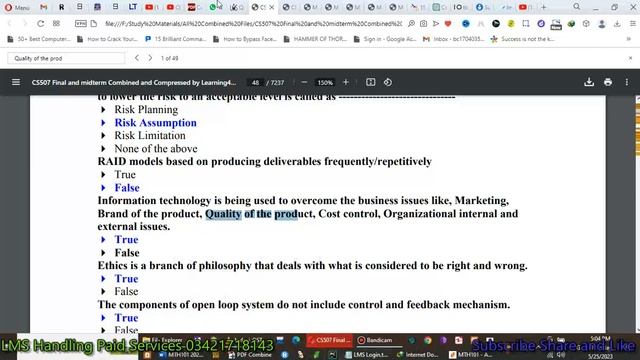Open extensions cube icon in toolbar
This screenshot has width=640, height=360.
[586, 24]
